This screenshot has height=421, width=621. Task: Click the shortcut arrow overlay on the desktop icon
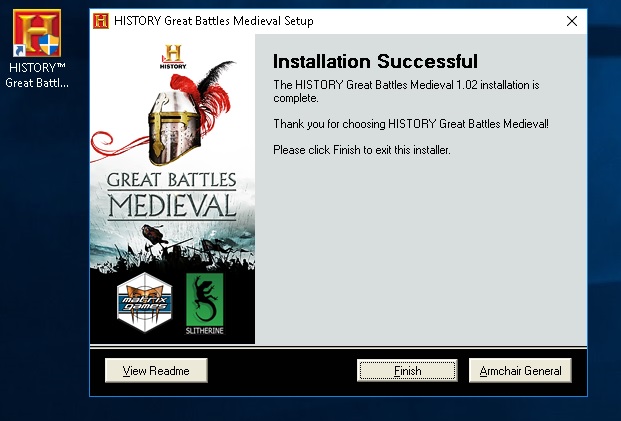pyautogui.click(x=19, y=51)
